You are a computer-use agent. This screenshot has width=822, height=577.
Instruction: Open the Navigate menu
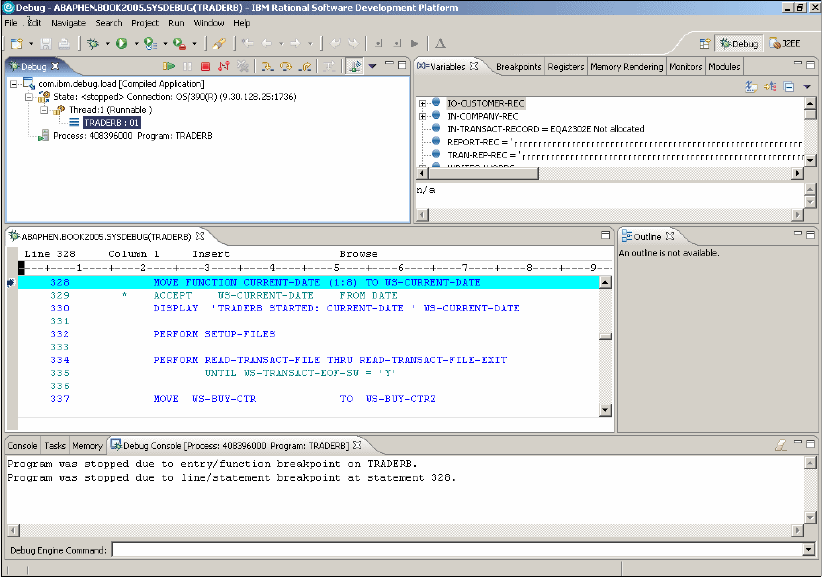pos(68,22)
